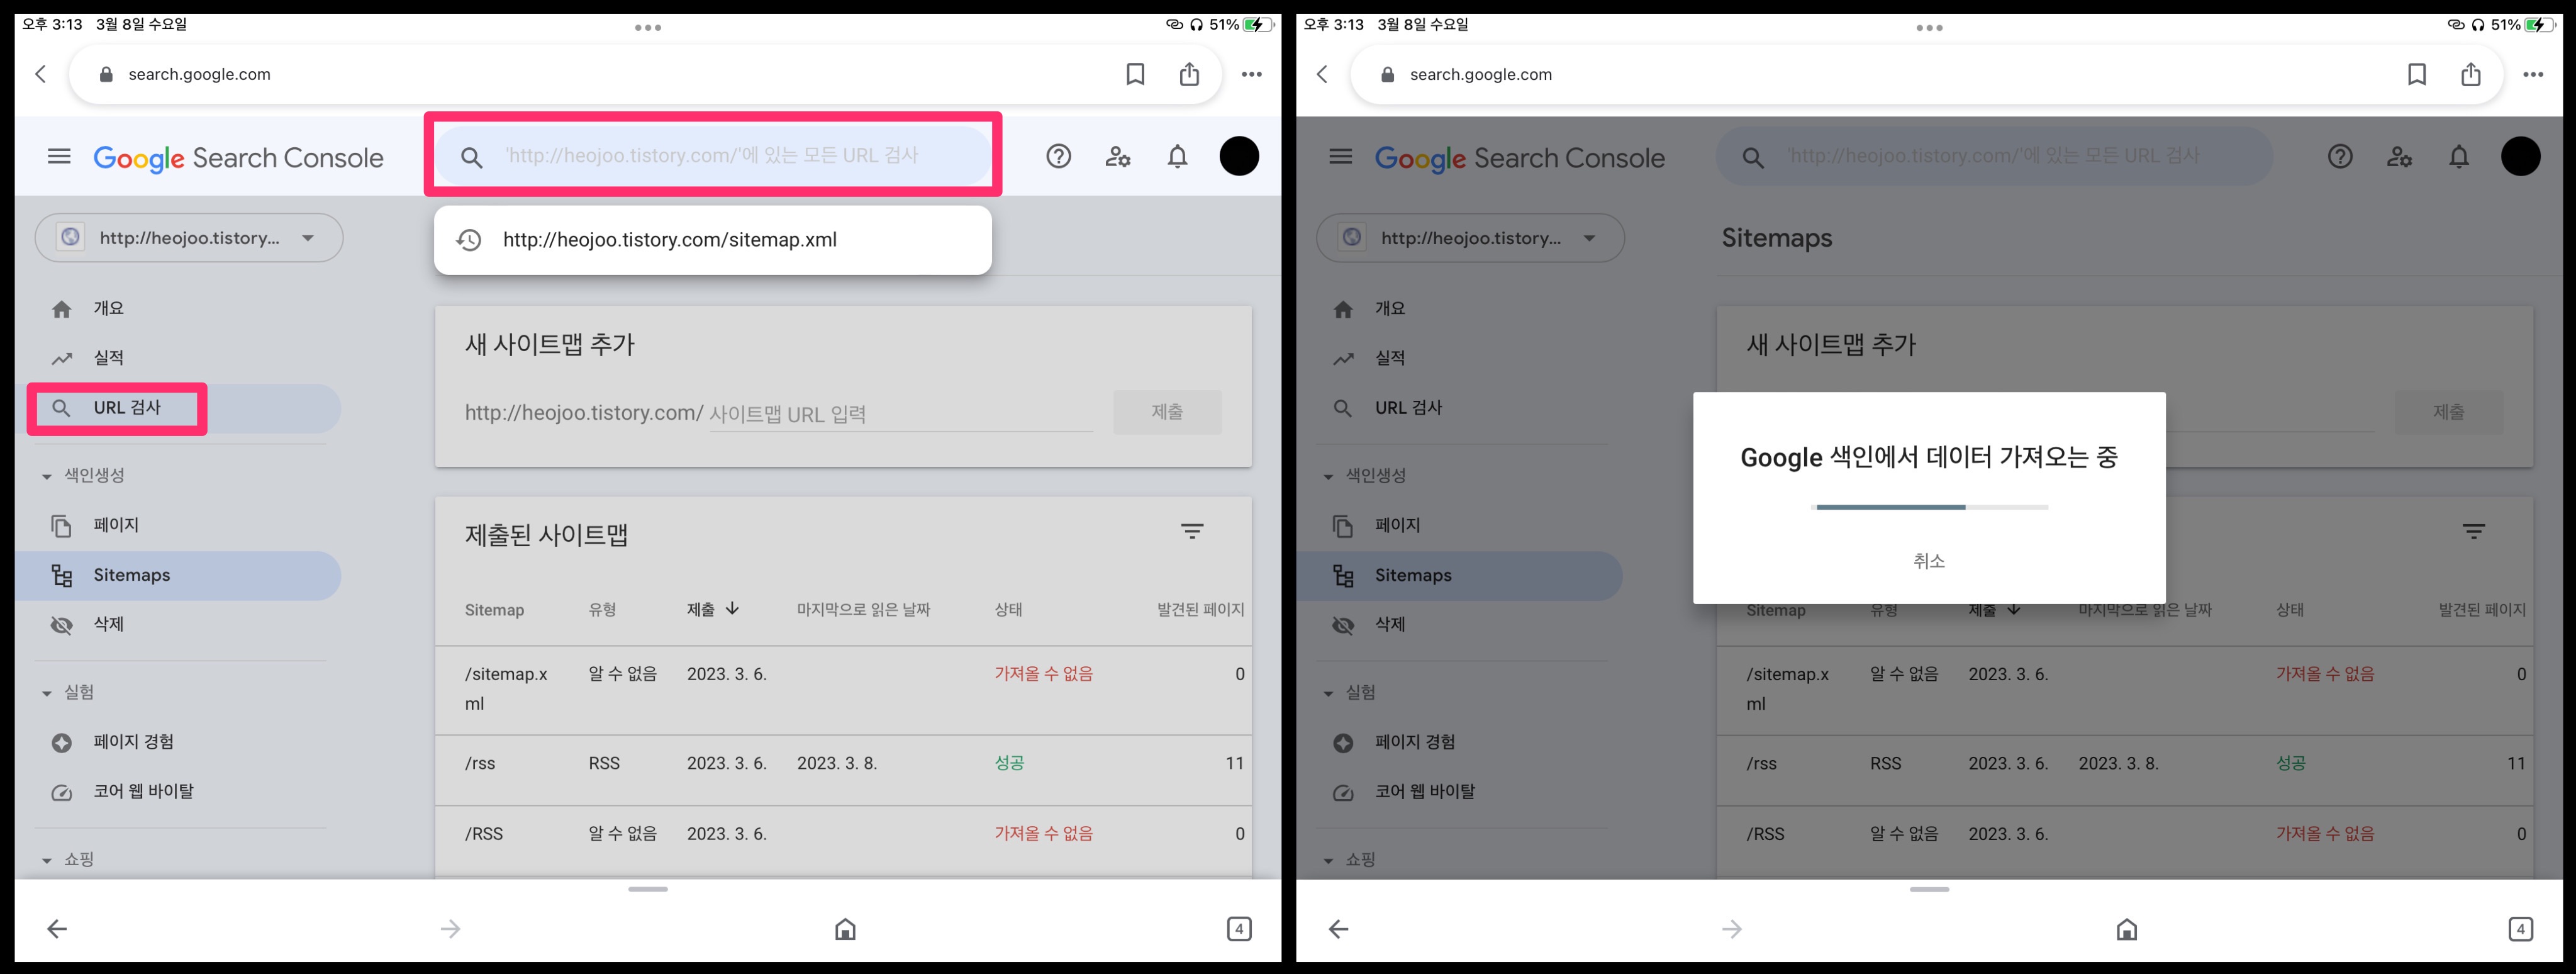
Task: Open tabs counter in right bottom bar
Action: pyautogui.click(x=2521, y=929)
